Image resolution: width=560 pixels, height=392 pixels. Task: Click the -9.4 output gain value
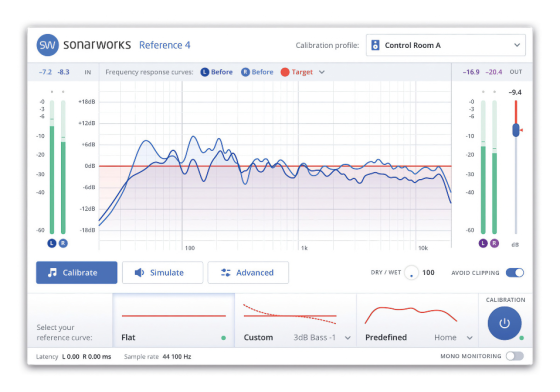pos(515,92)
